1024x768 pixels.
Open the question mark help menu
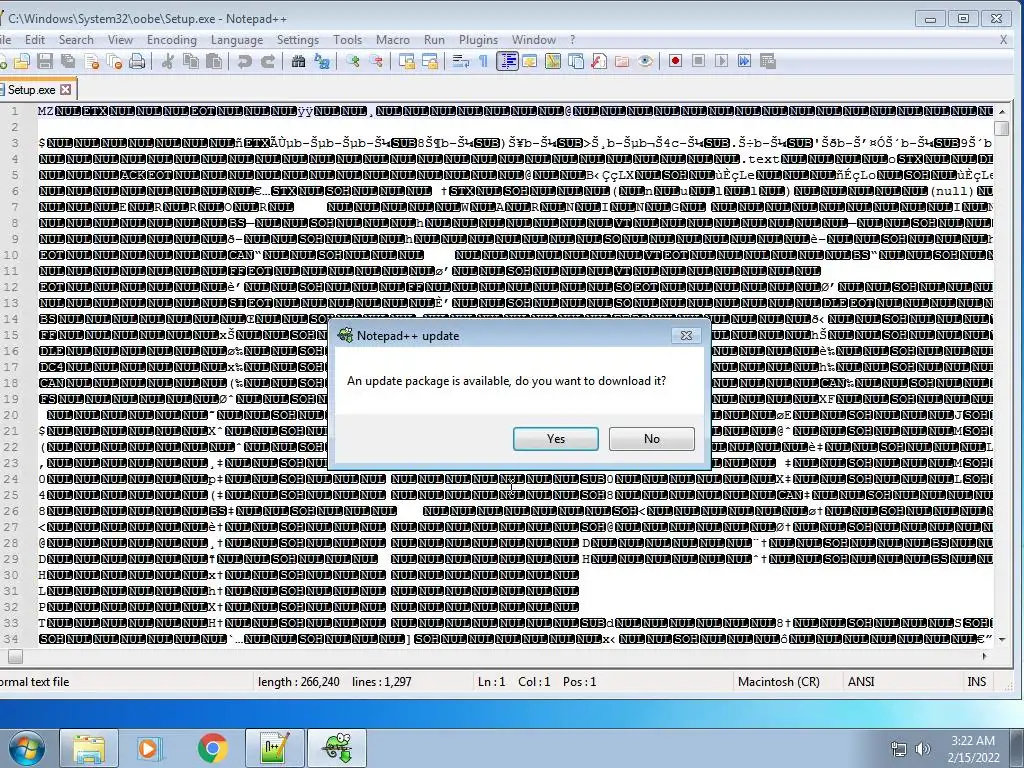click(x=573, y=40)
